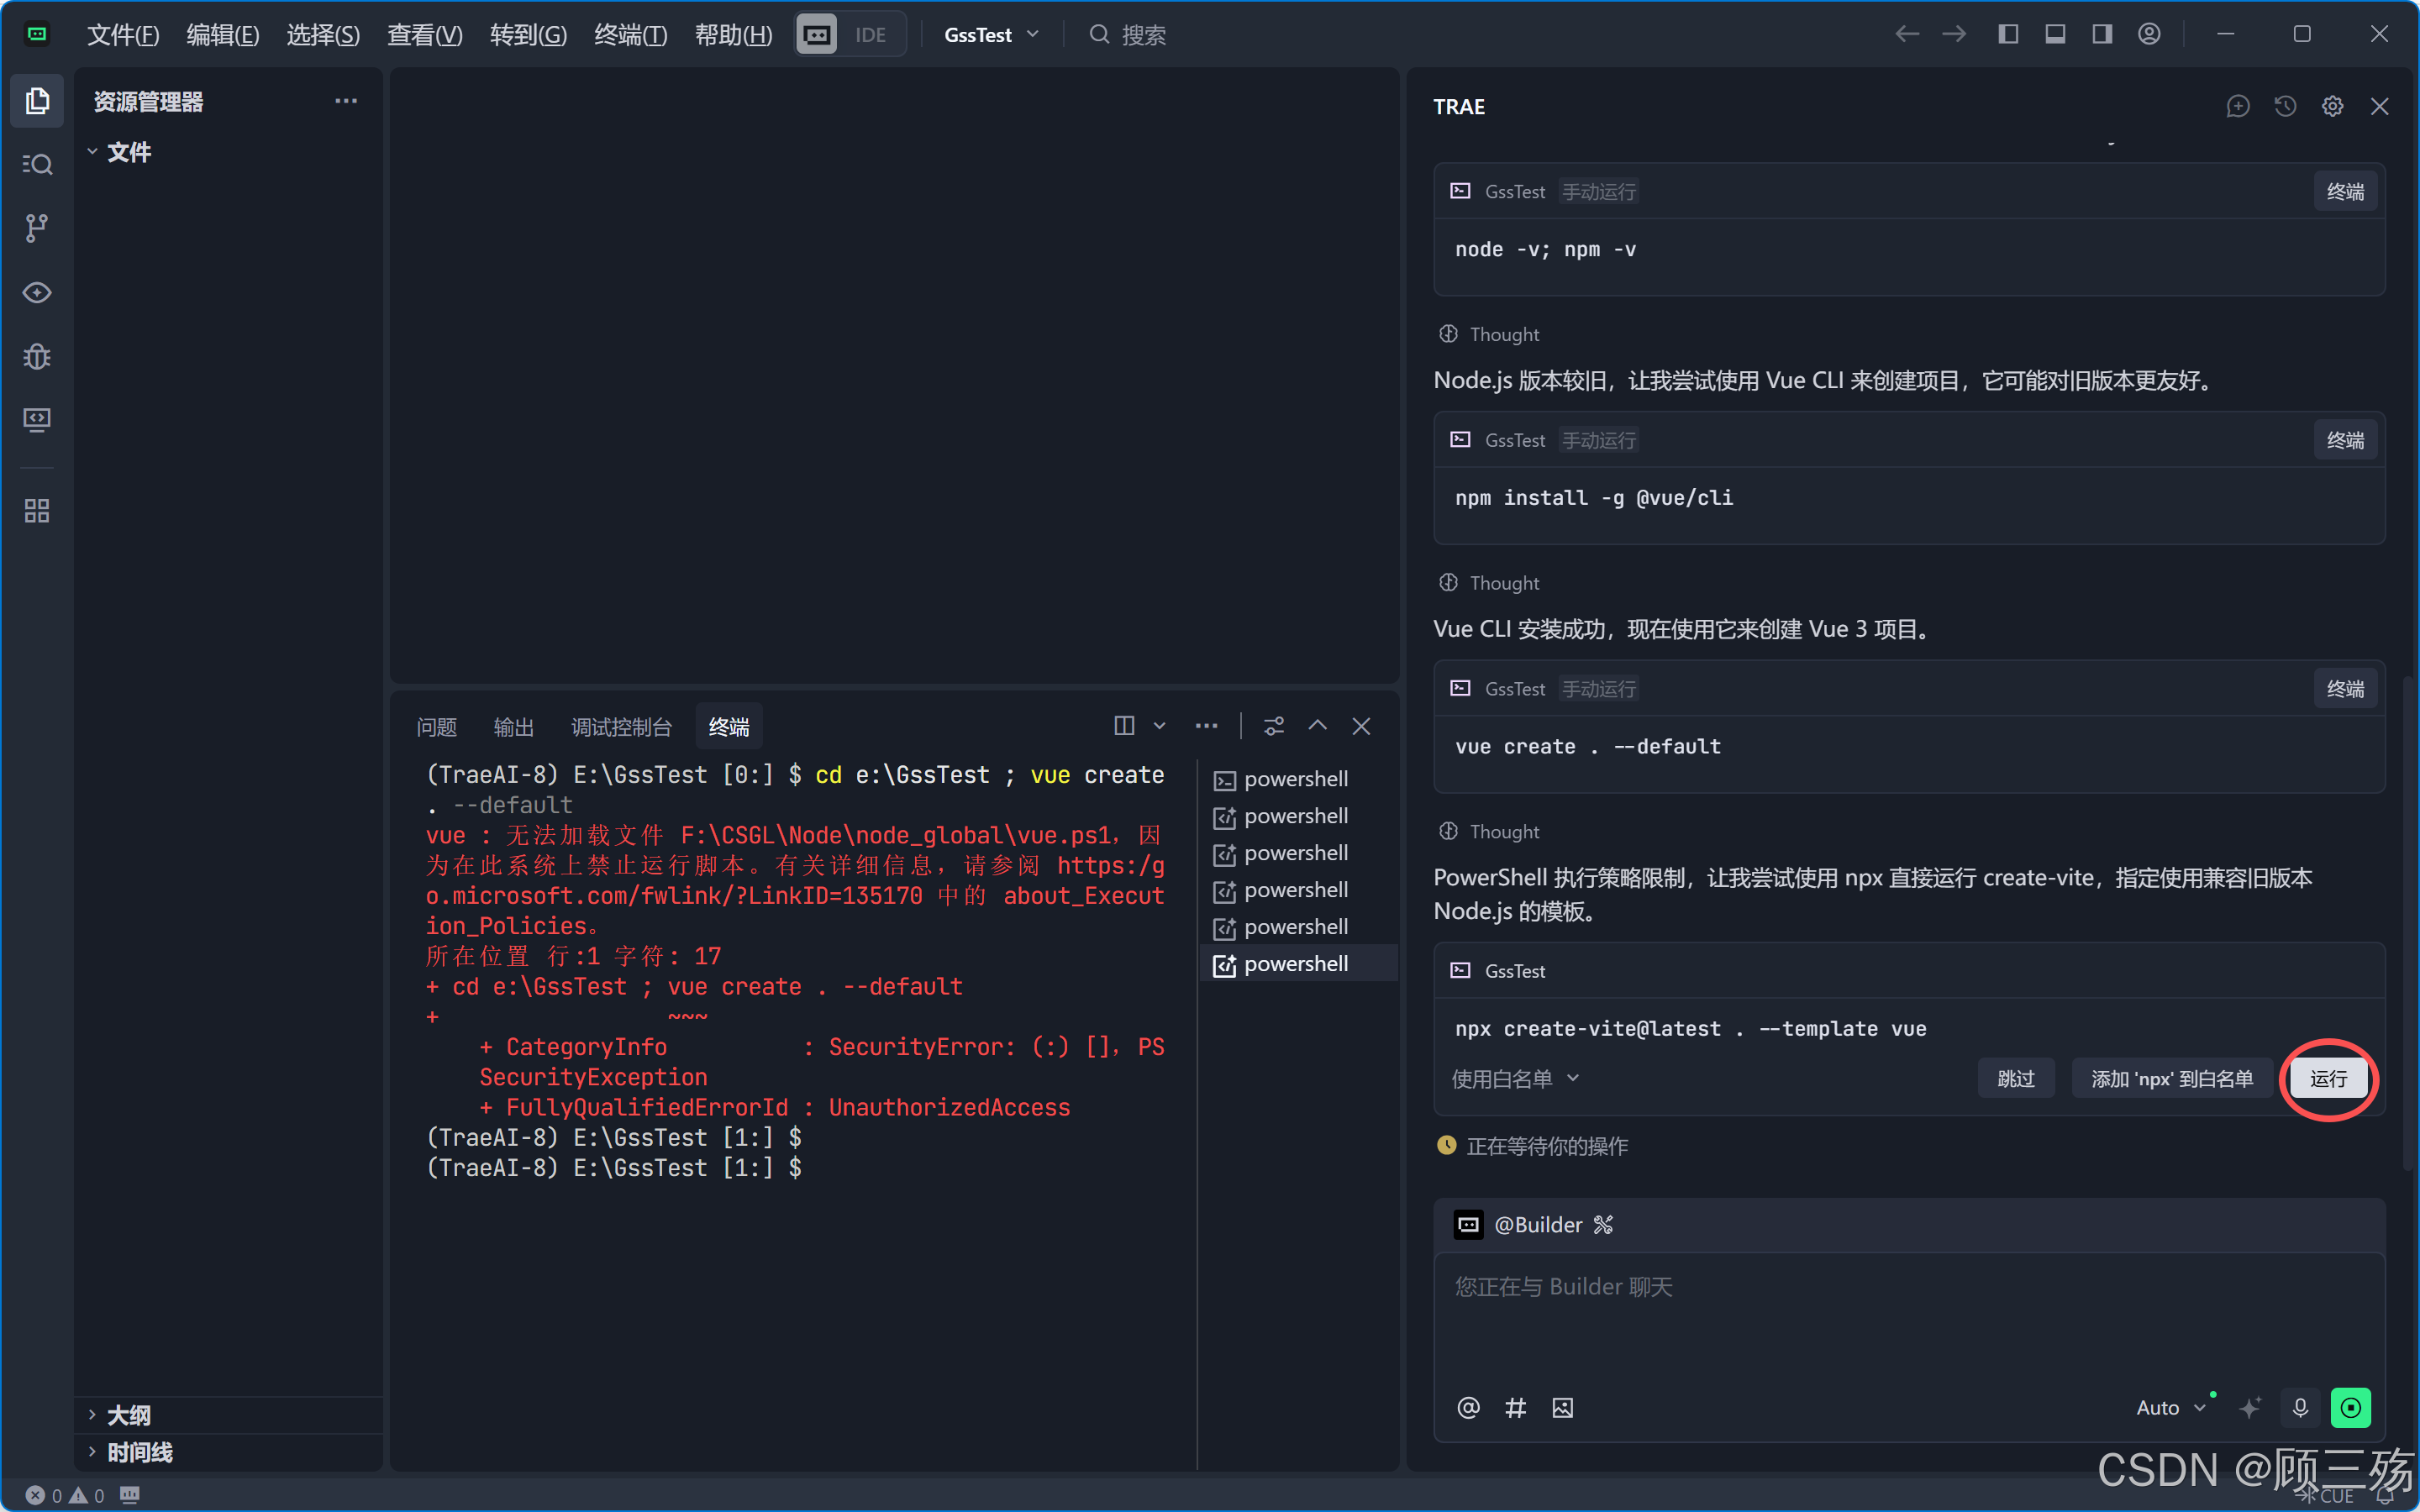The width and height of the screenshot is (2420, 1512).
Task: Attach an image using the picture icon
Action: point(1562,1408)
